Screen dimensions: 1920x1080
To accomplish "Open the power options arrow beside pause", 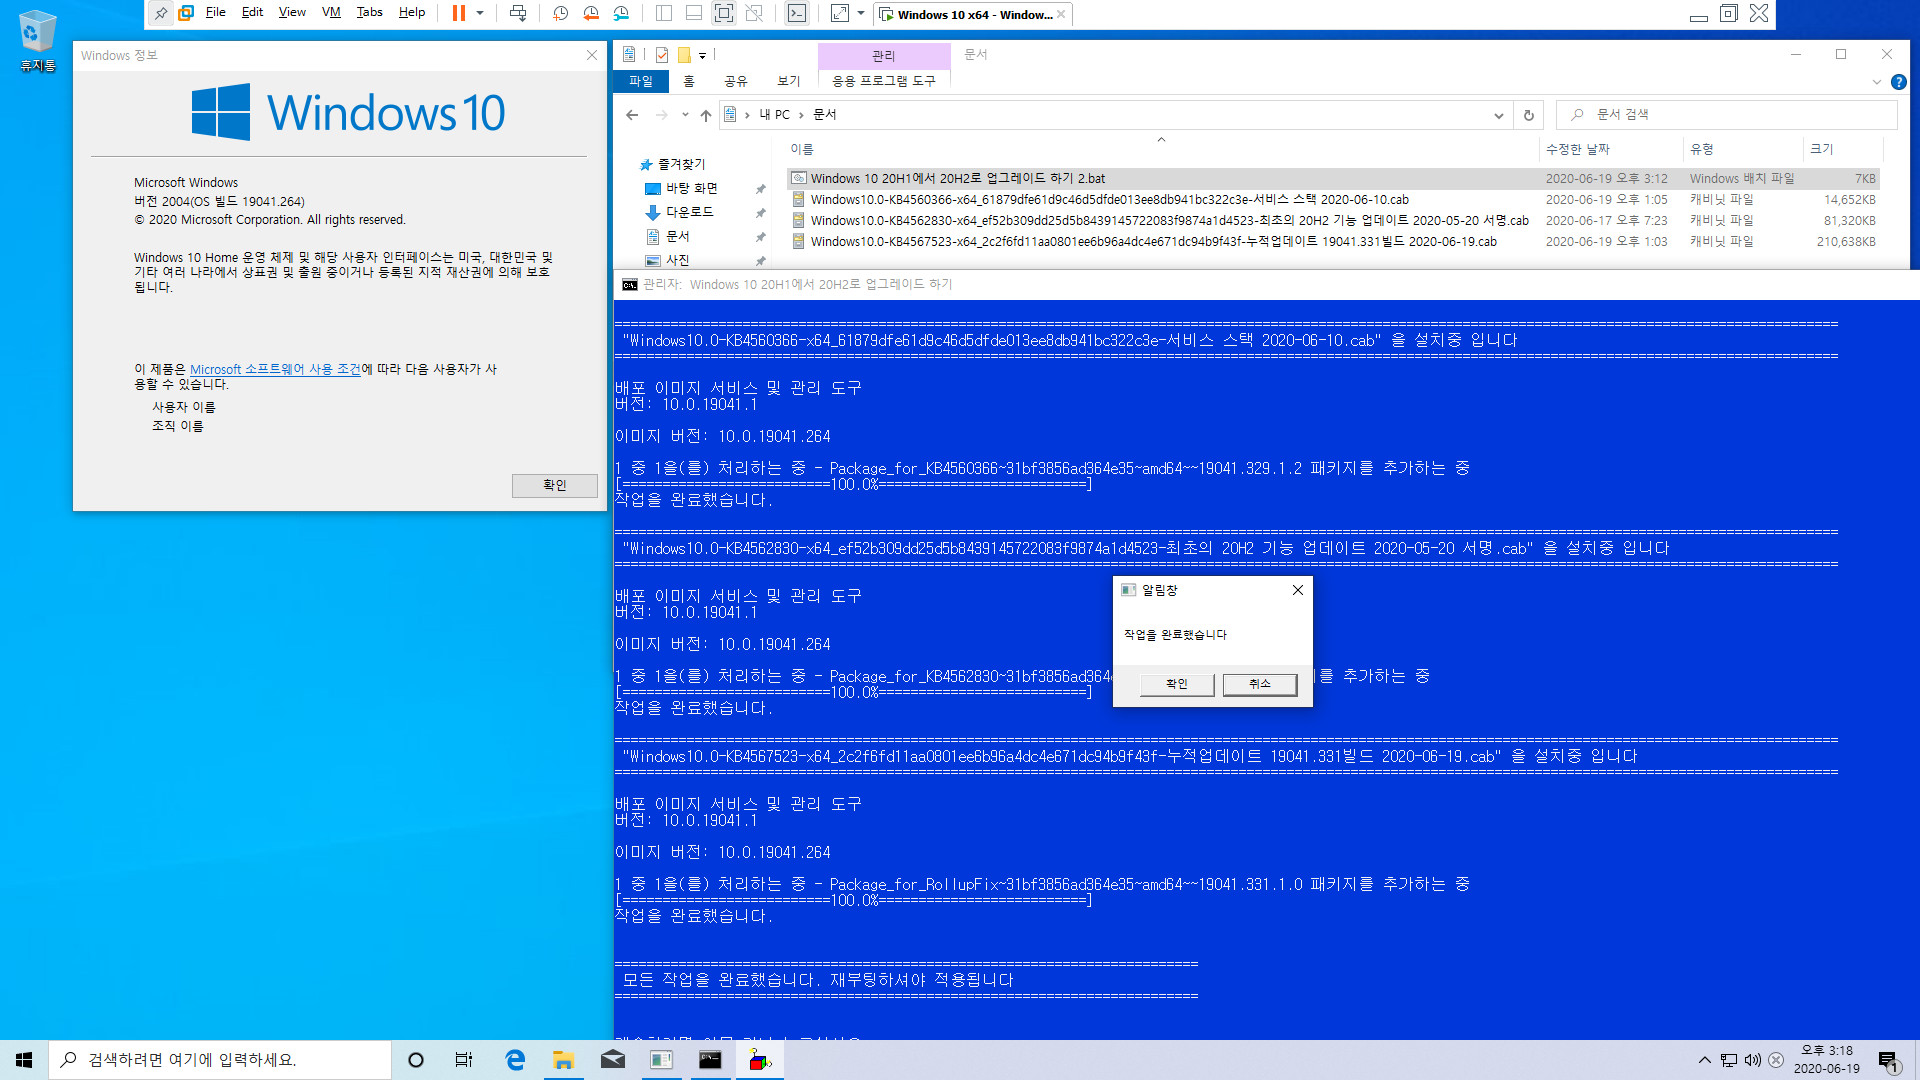I will pos(480,13).
